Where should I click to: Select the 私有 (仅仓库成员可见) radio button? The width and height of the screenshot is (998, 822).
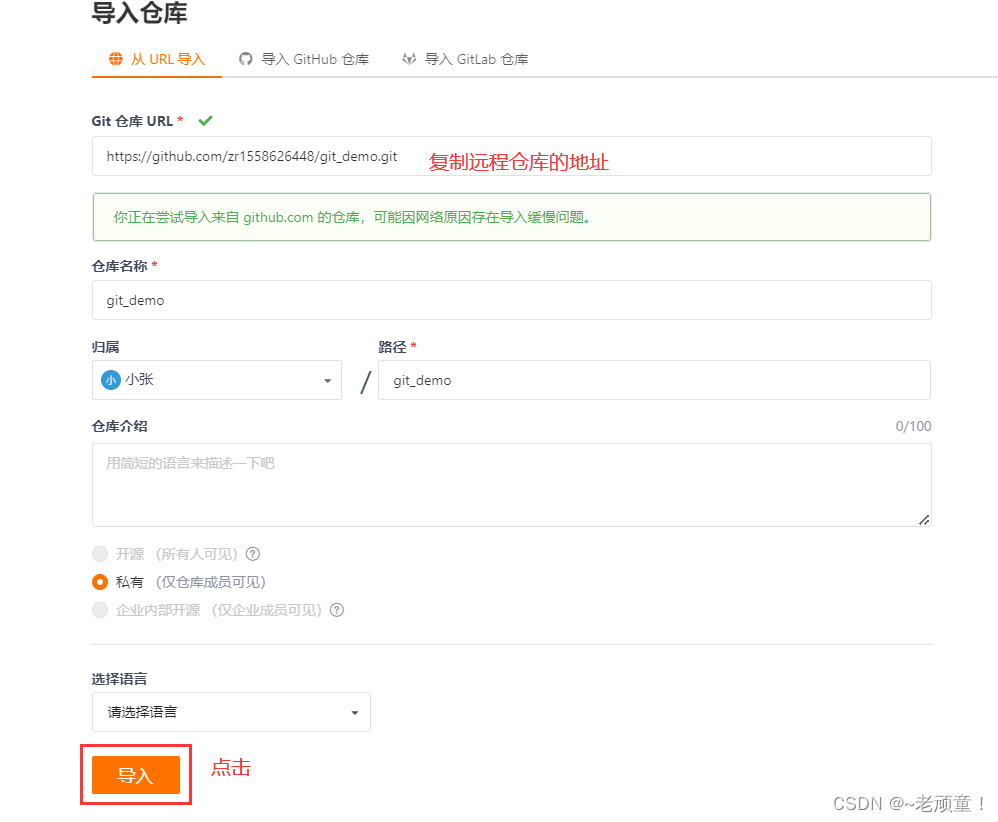pos(100,582)
